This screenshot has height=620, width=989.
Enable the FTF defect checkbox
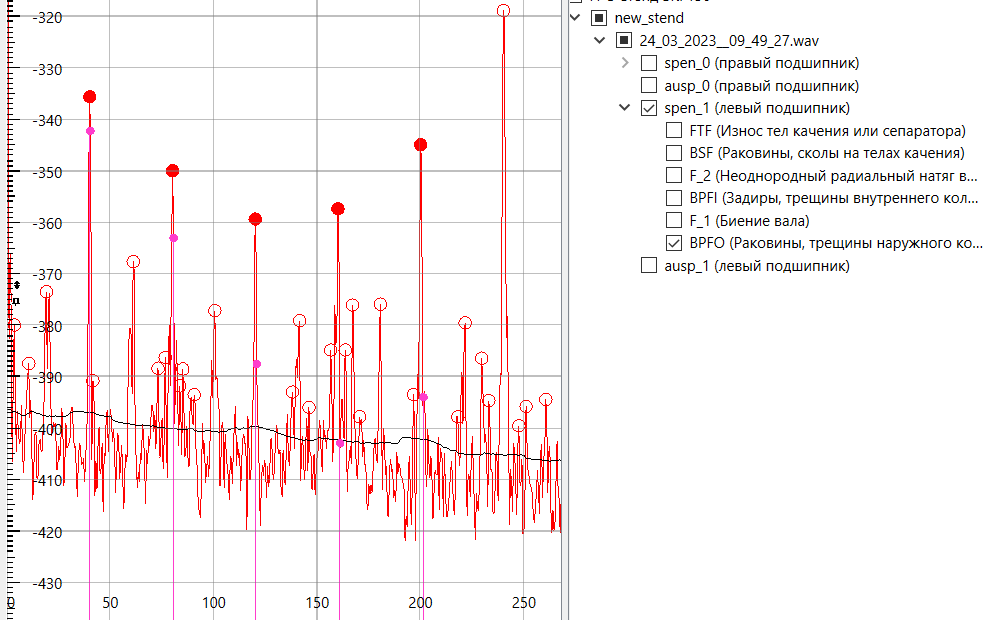[x=674, y=131]
